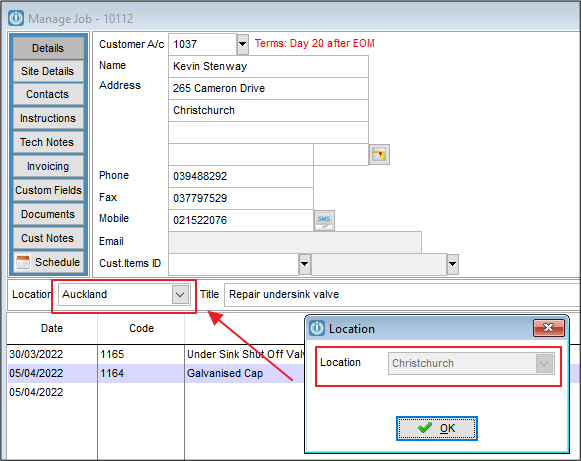Viewport: 581px width, 461px height.
Task: Select the Custom Fields tab
Action: (48, 190)
